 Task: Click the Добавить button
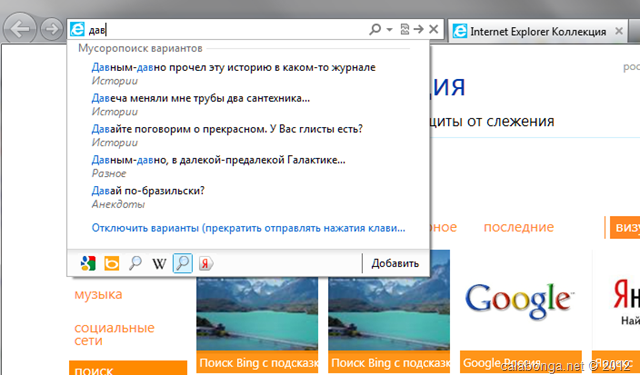point(395,264)
